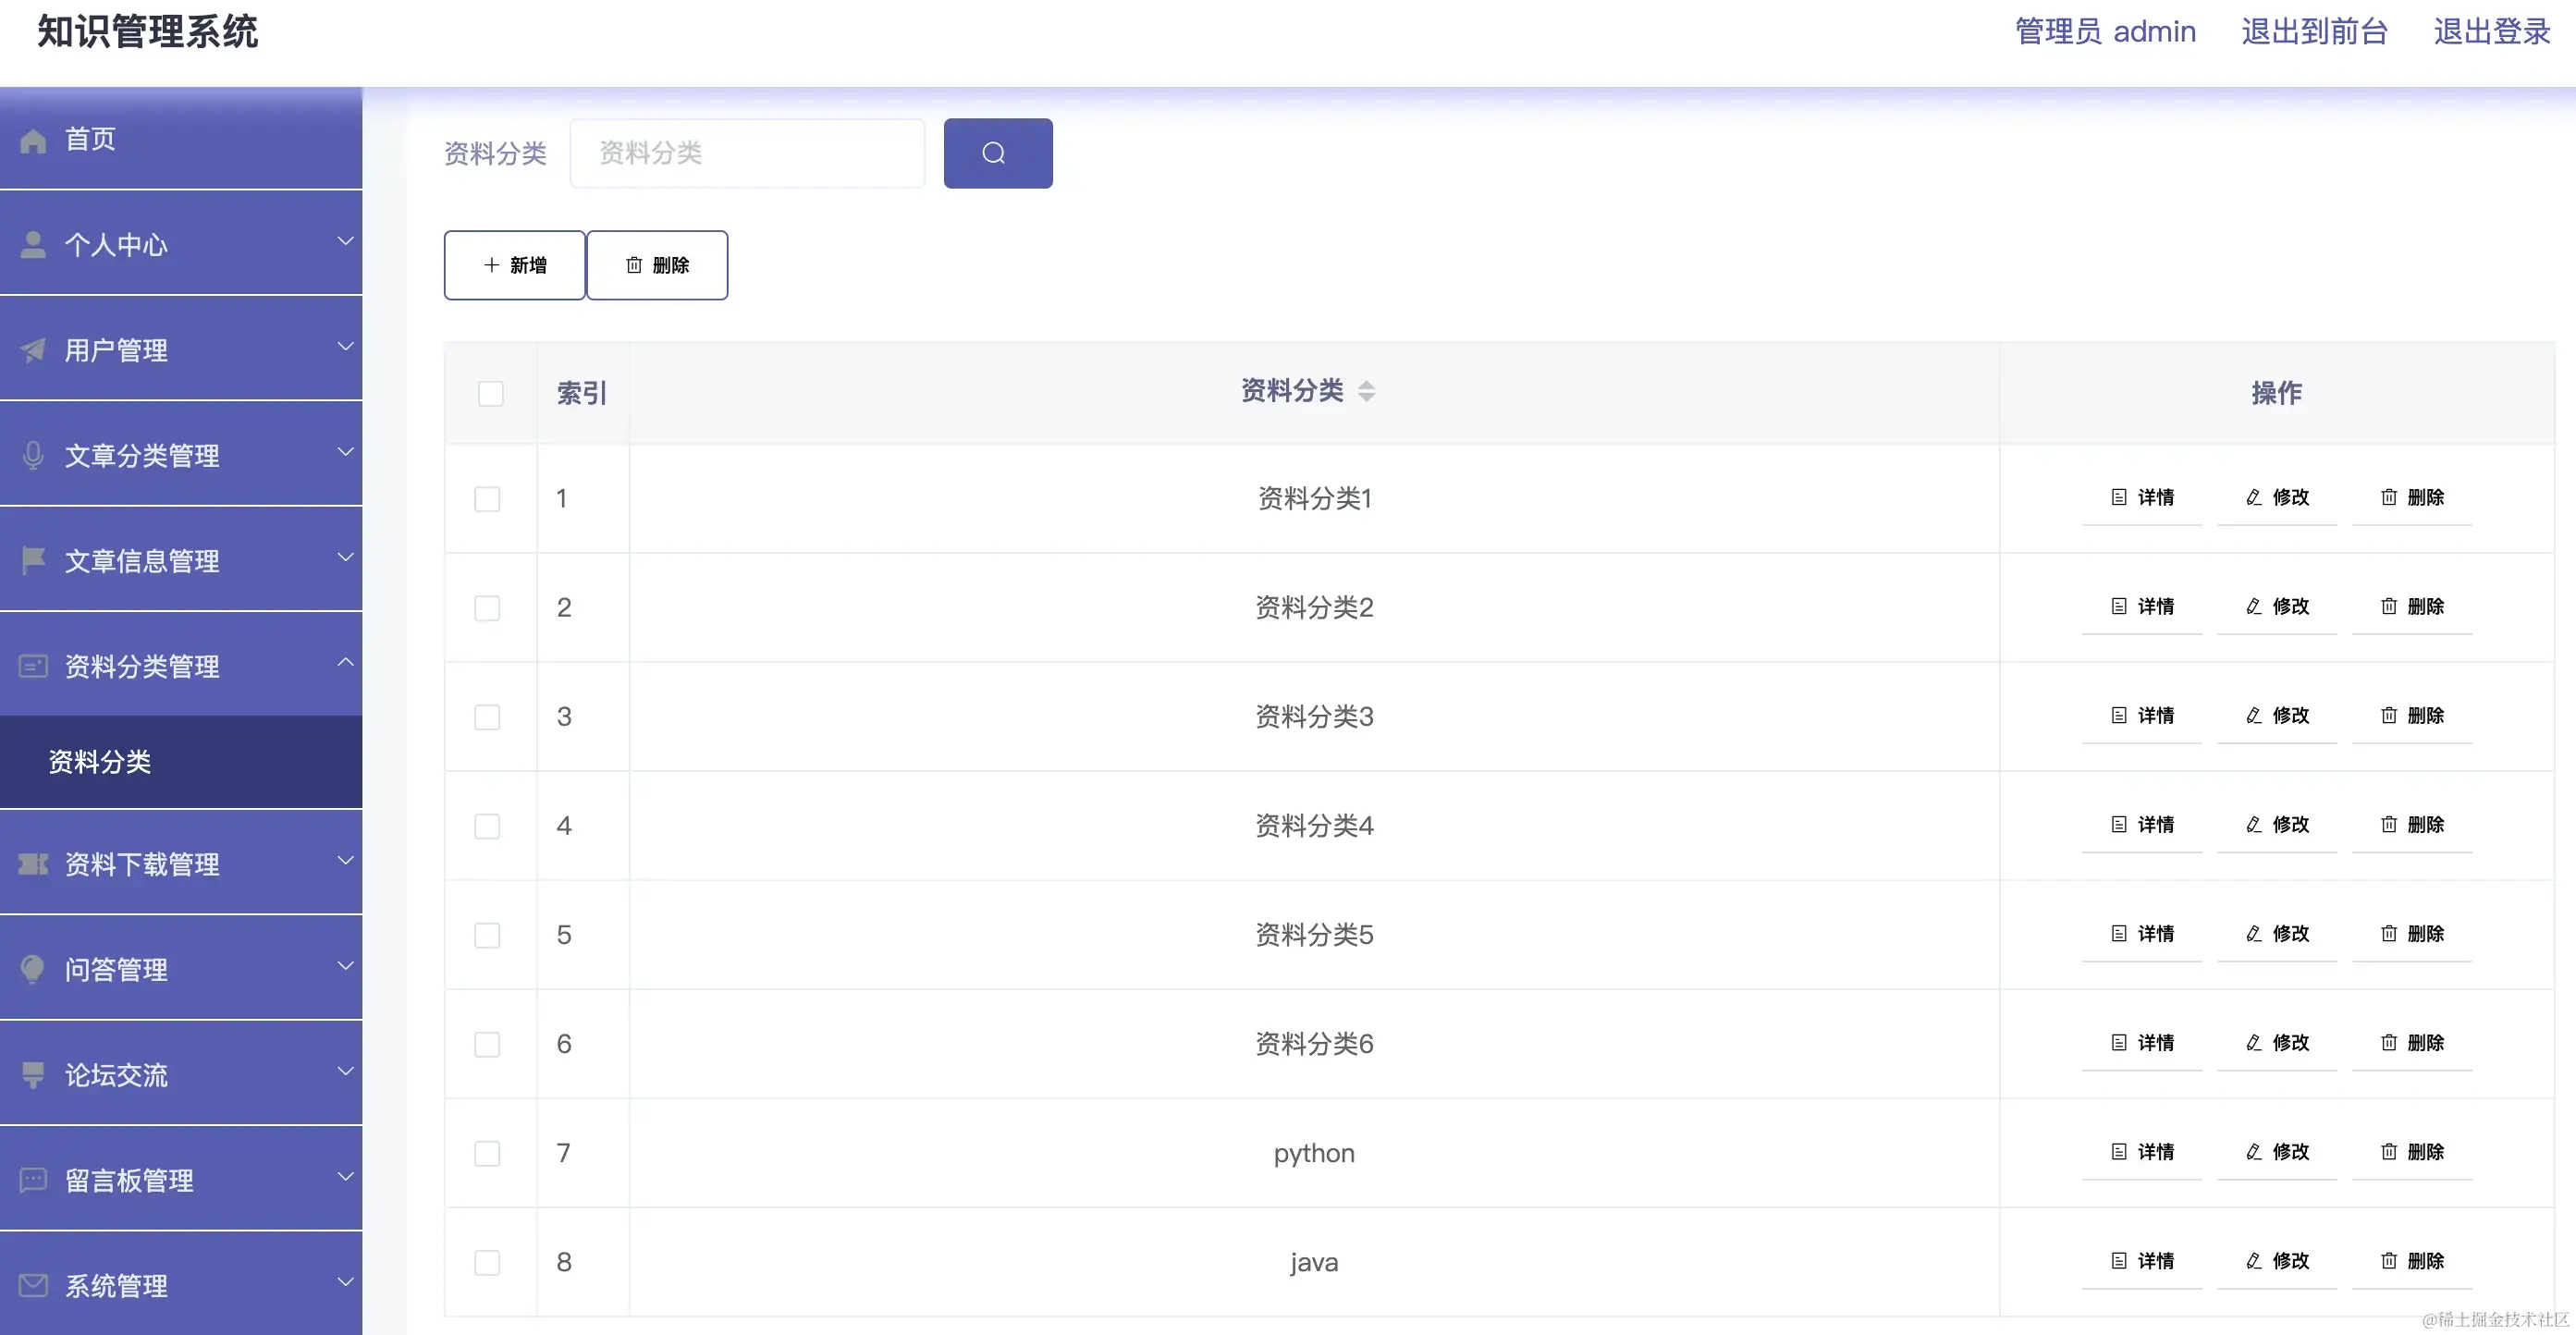Click the lightbulb icon for 问答管理

coord(33,969)
